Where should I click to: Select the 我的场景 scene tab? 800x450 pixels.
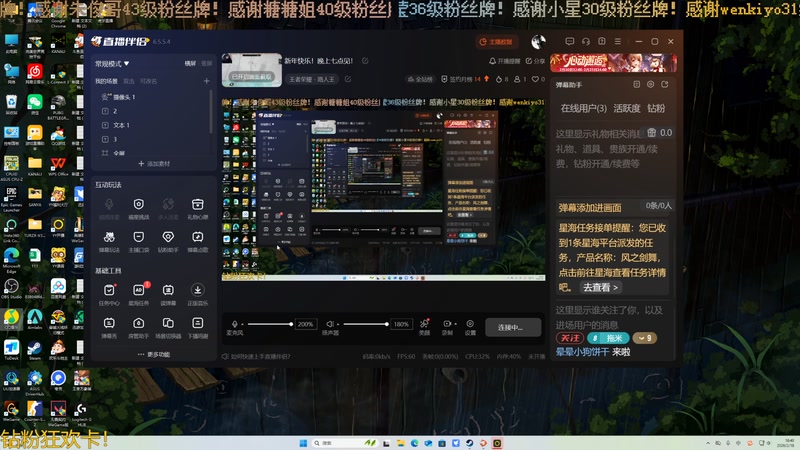[106, 81]
